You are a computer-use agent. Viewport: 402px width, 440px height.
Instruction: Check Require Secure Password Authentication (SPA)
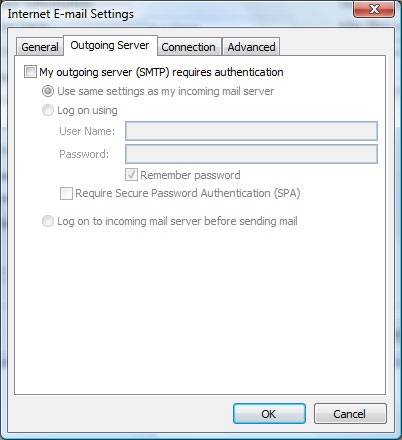(x=66, y=193)
